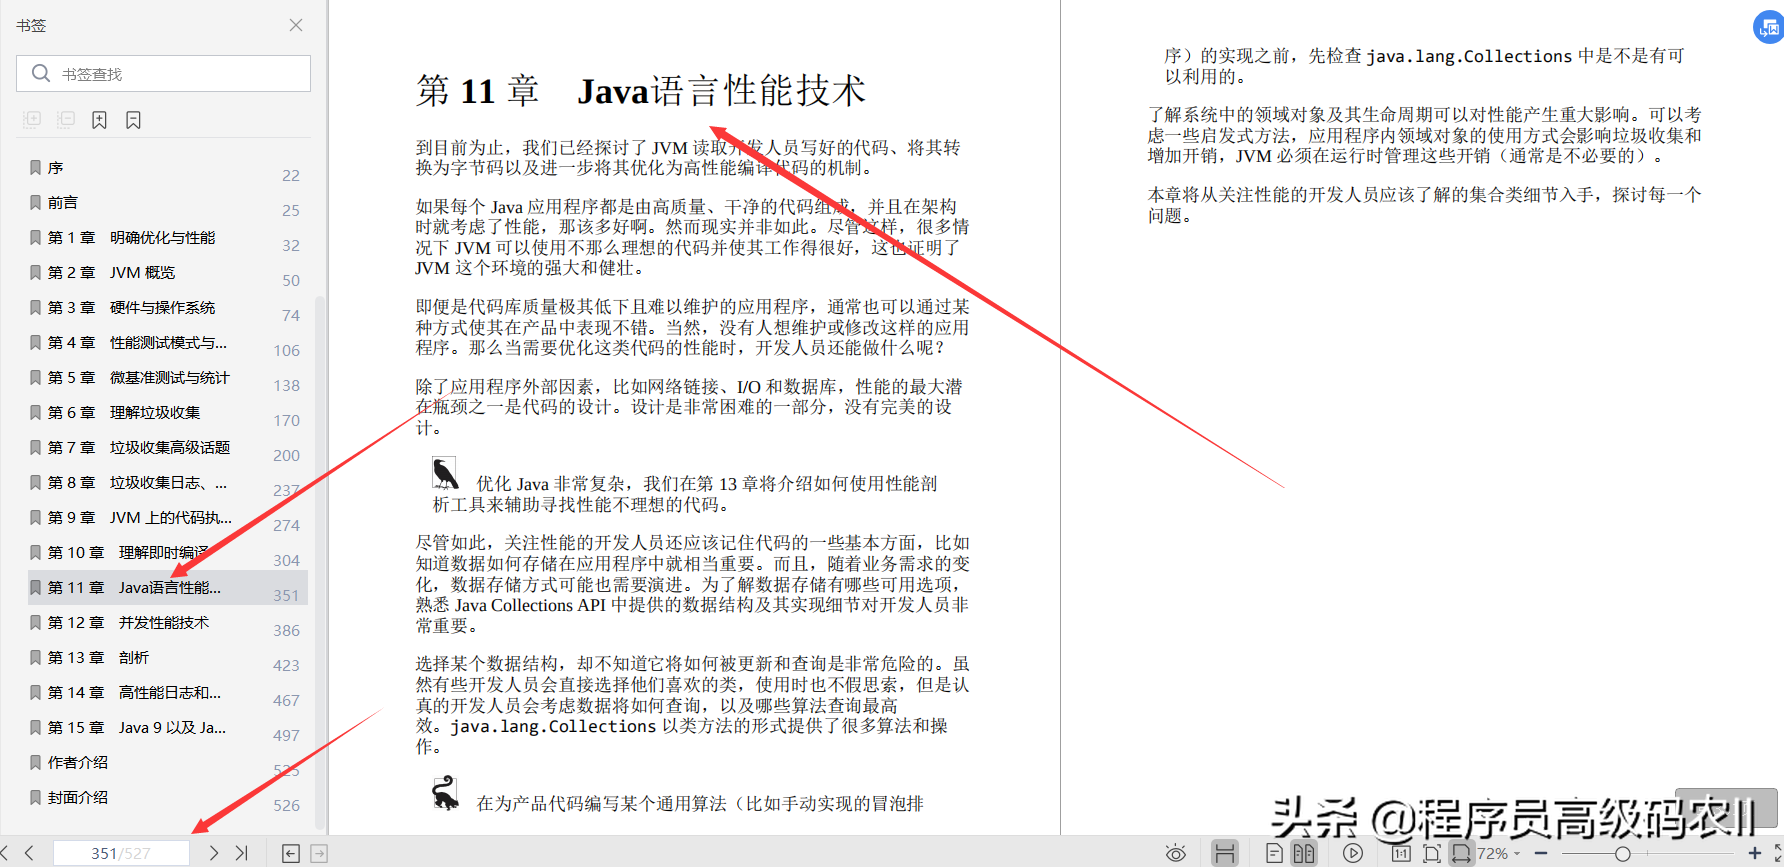
Task: Focus the 书签查找 search field
Action: point(163,74)
